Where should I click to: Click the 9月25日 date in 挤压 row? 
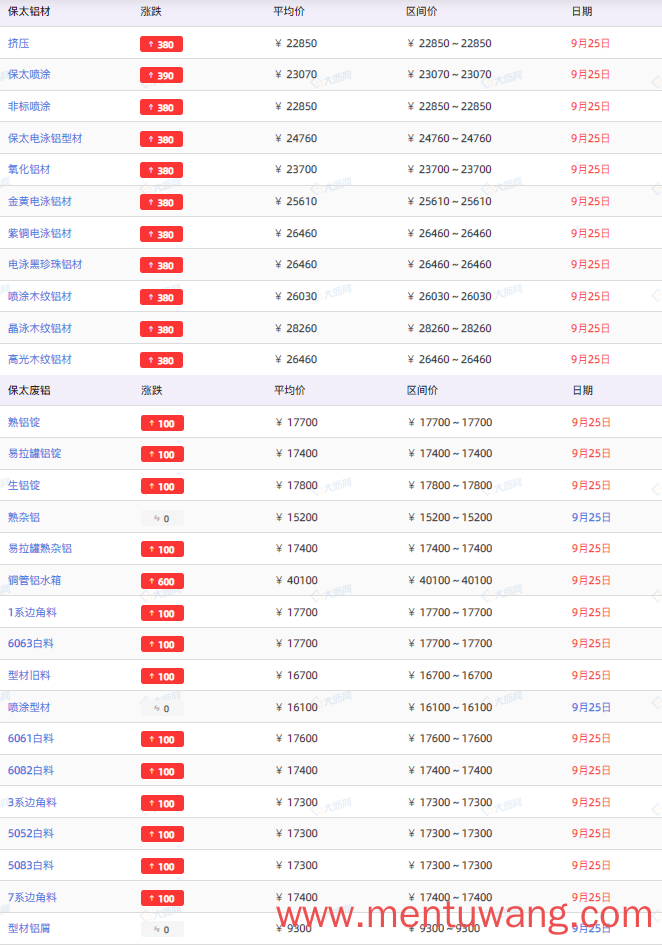(x=590, y=43)
